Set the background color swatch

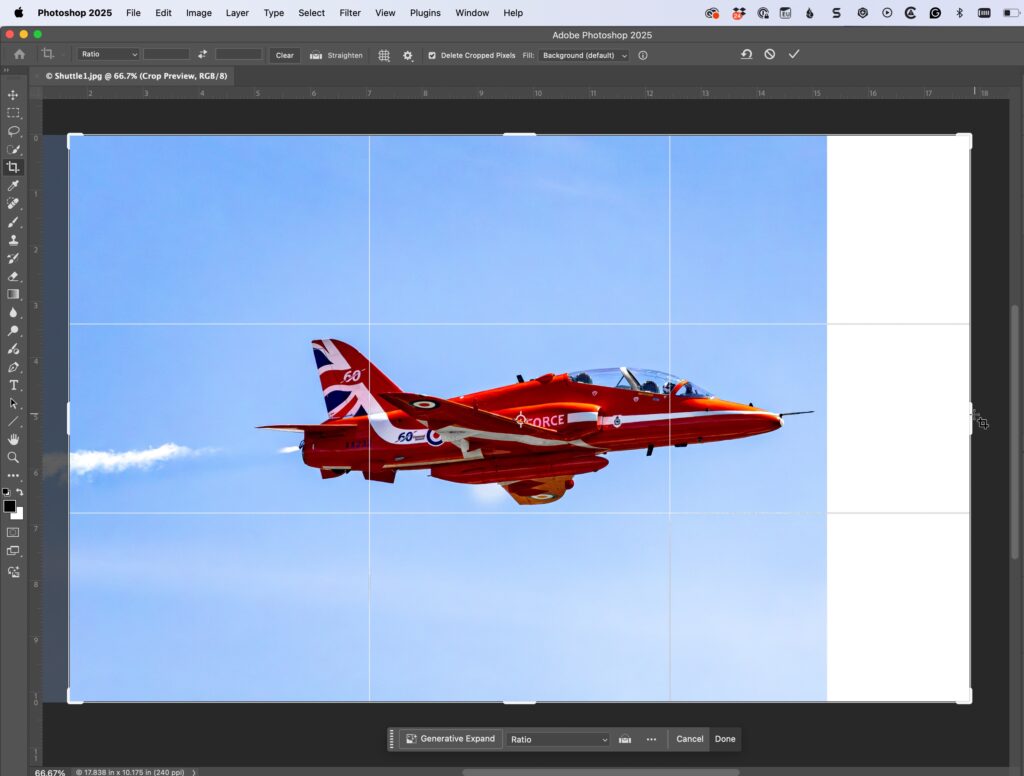pyautogui.click(x=19, y=514)
